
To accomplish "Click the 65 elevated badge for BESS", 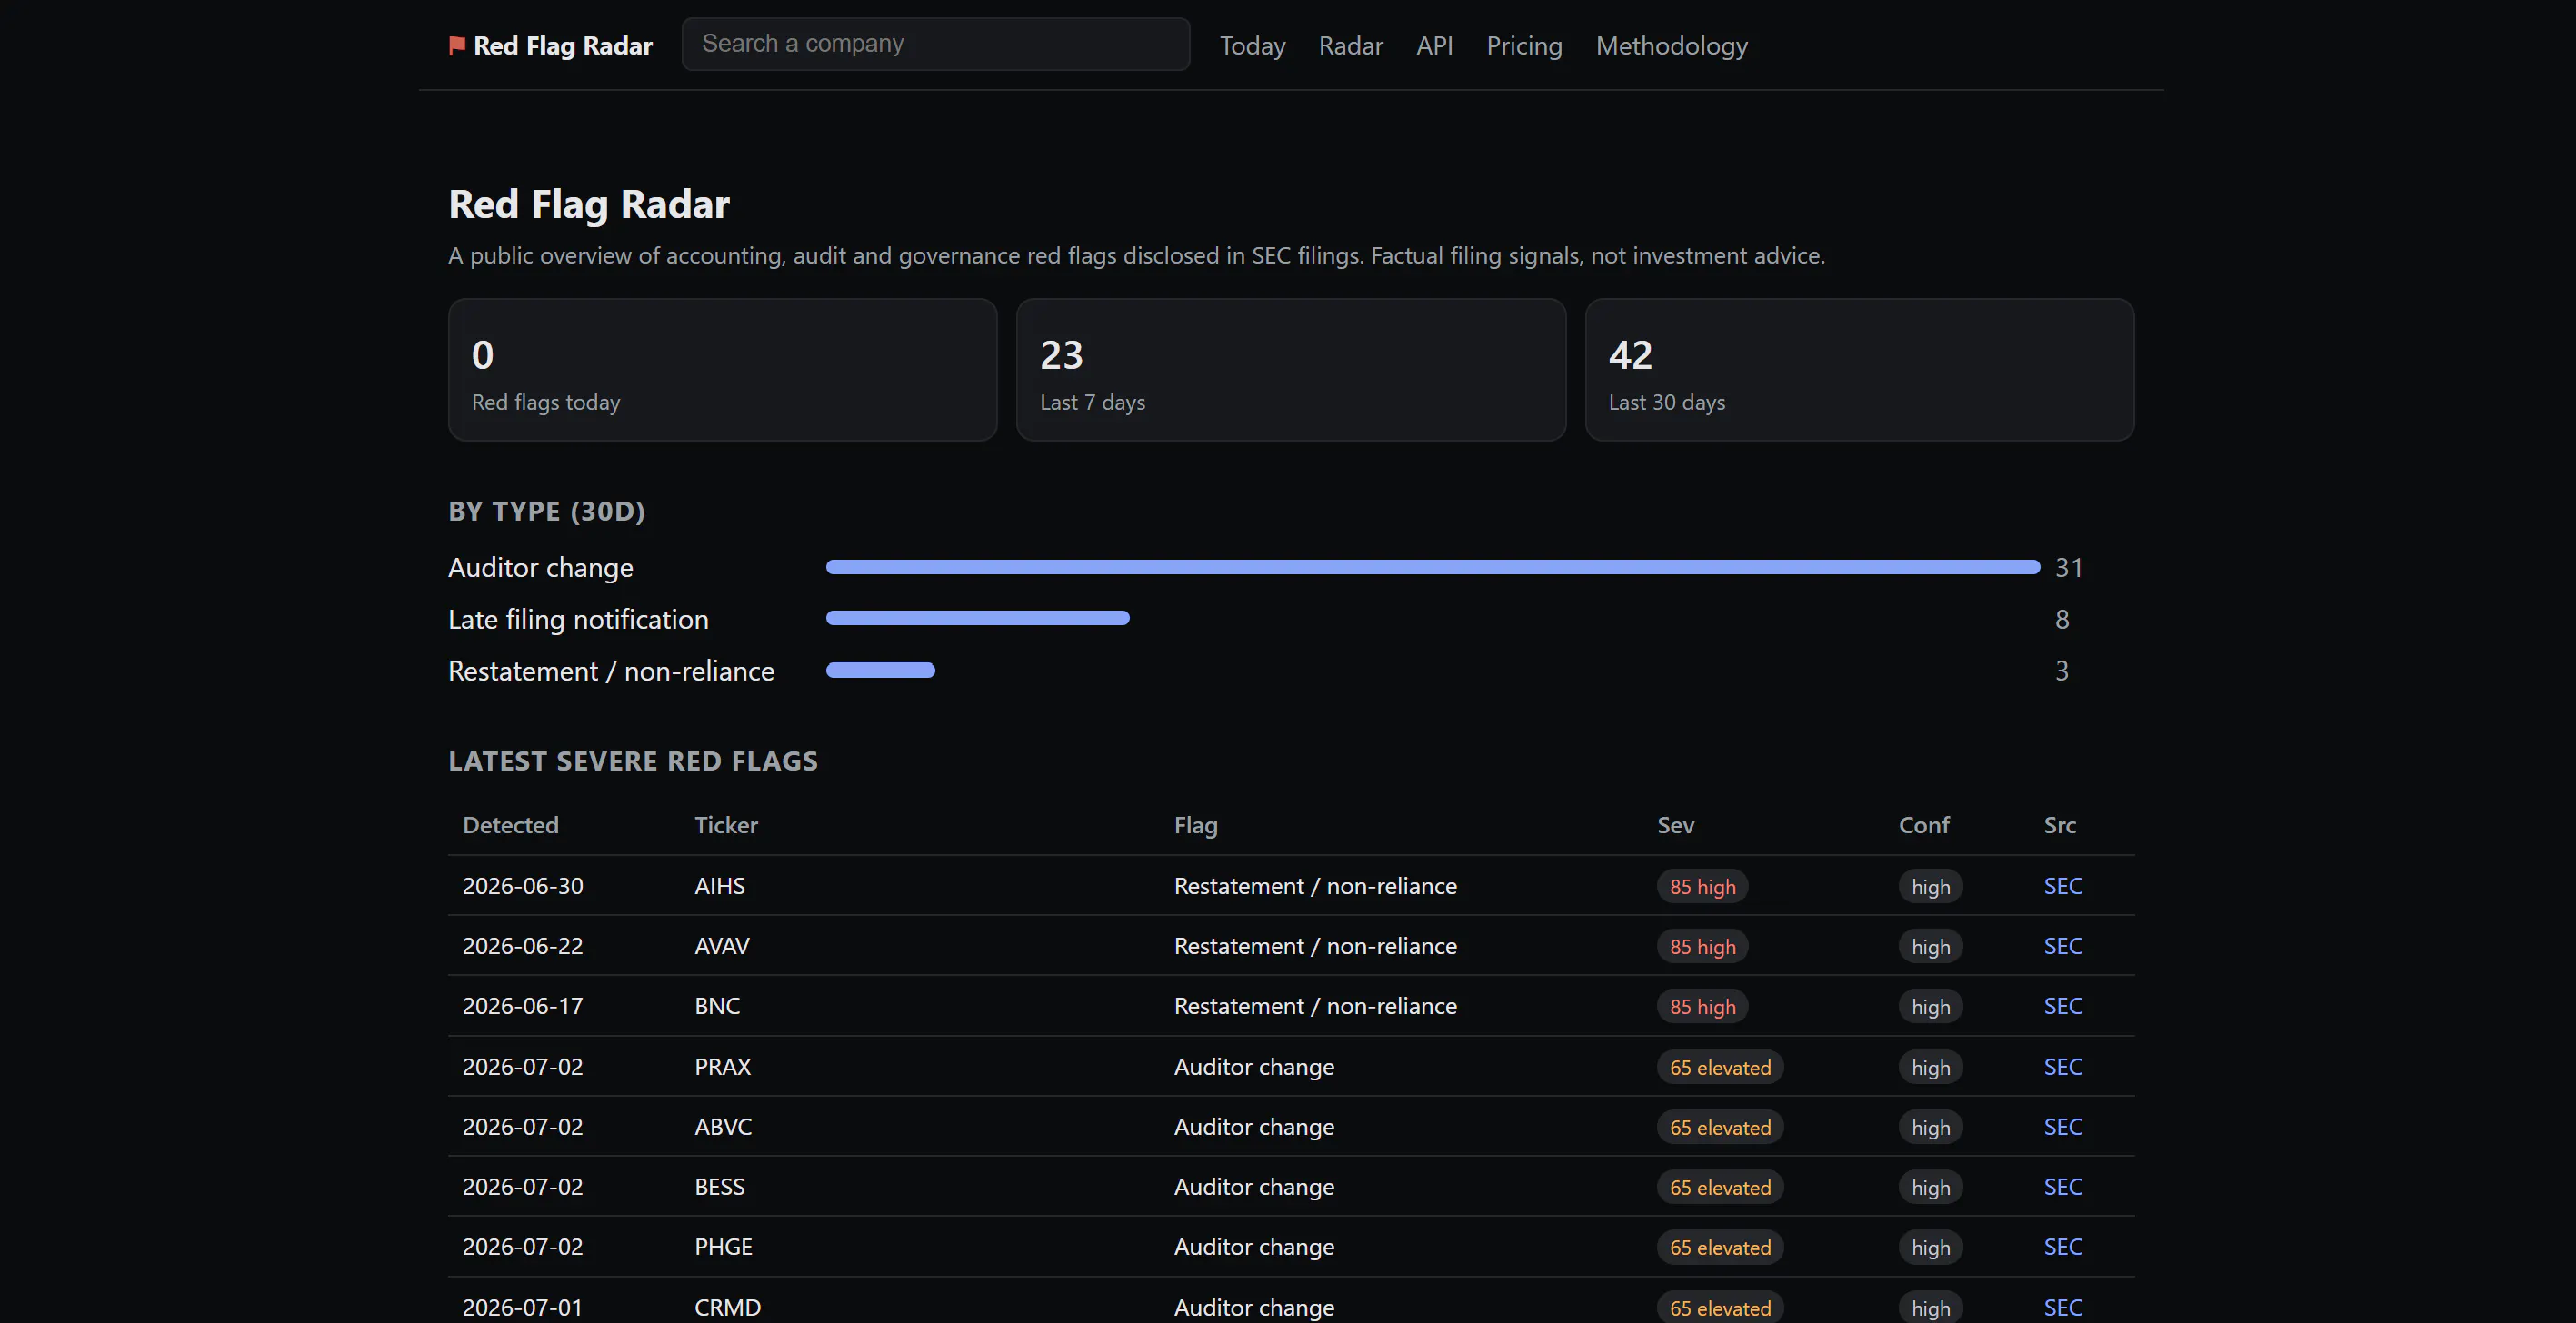I will (x=1720, y=1188).
